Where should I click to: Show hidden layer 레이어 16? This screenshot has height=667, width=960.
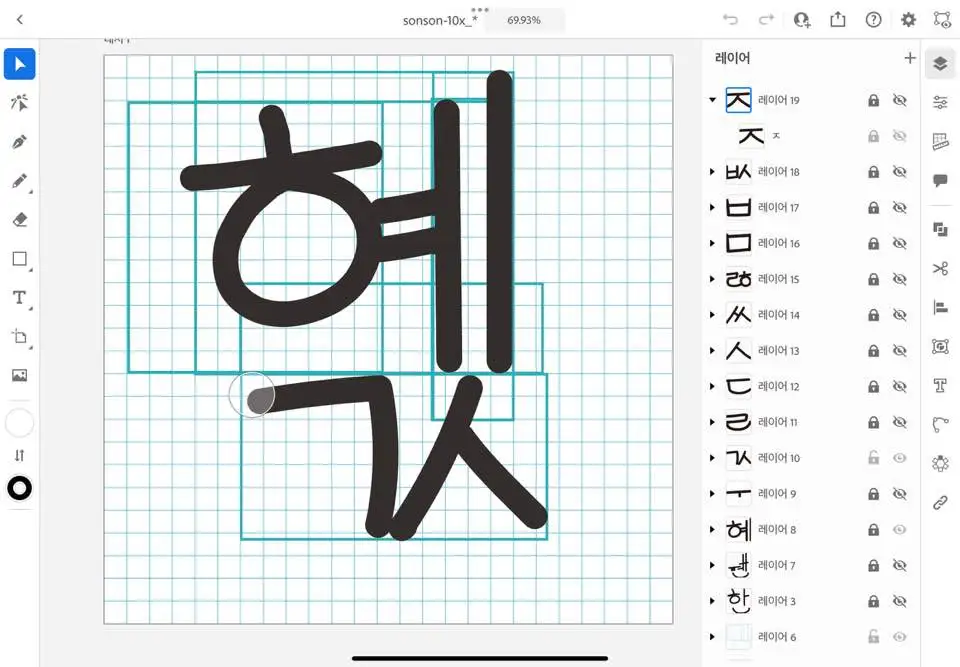click(899, 243)
